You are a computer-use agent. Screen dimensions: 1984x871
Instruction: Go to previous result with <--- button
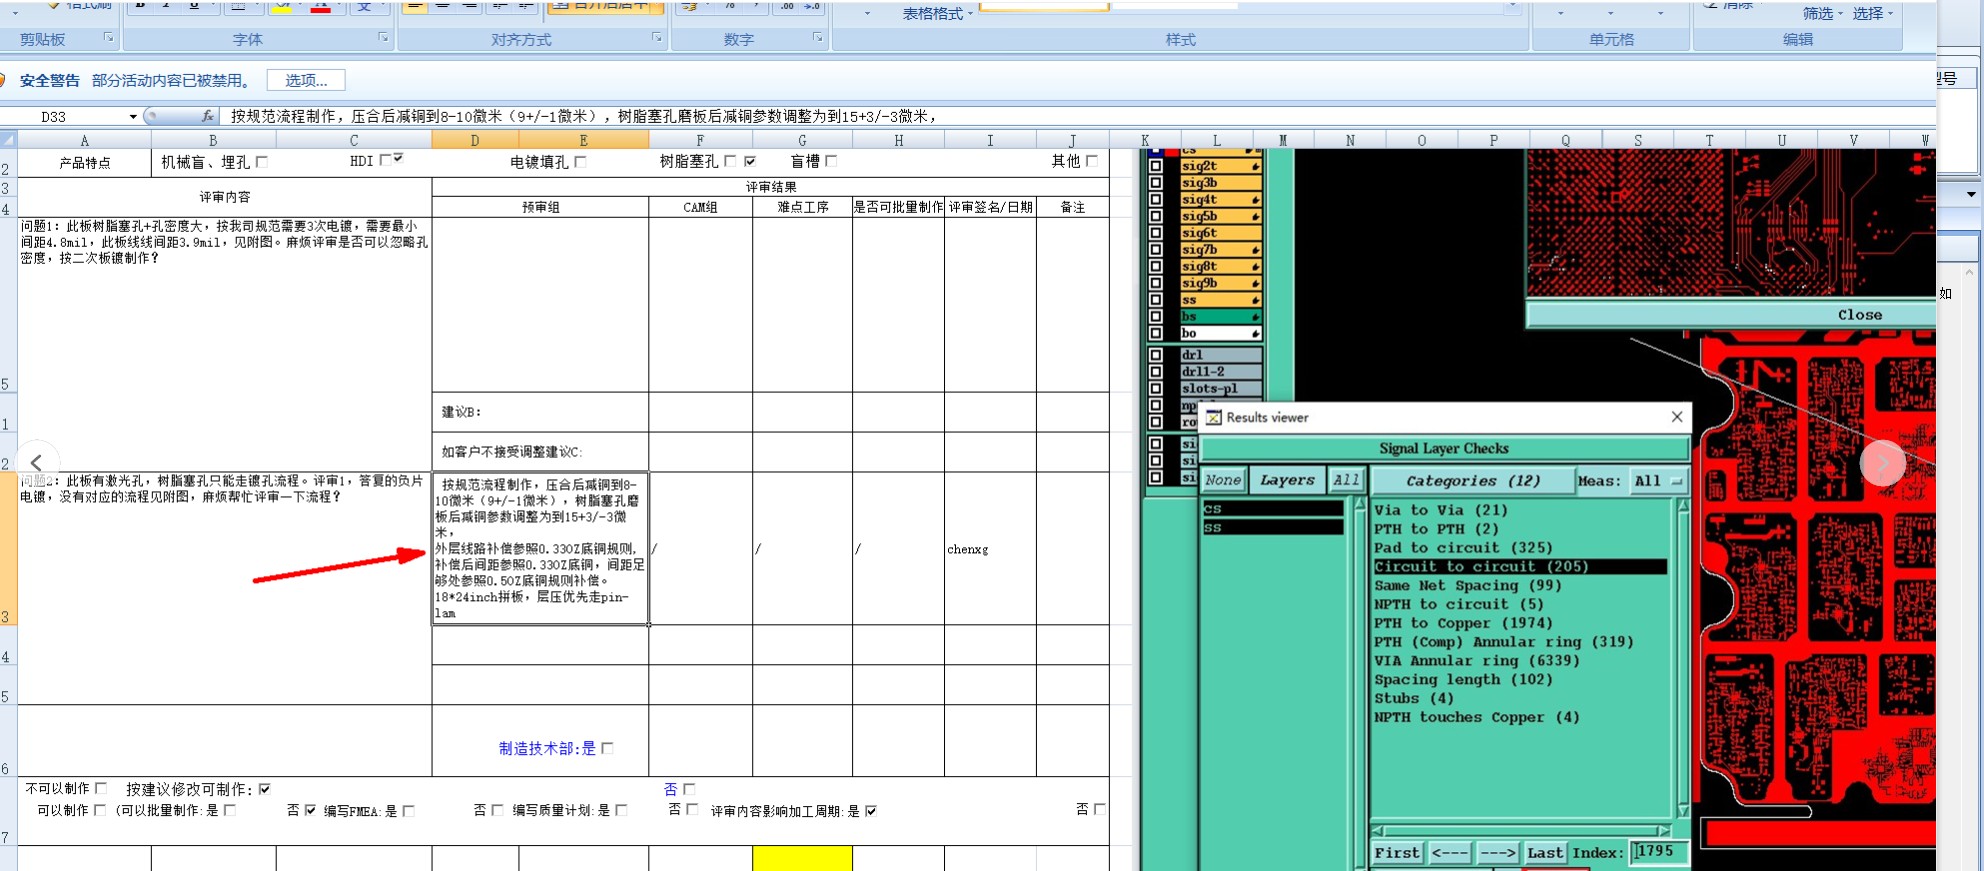tap(1449, 853)
